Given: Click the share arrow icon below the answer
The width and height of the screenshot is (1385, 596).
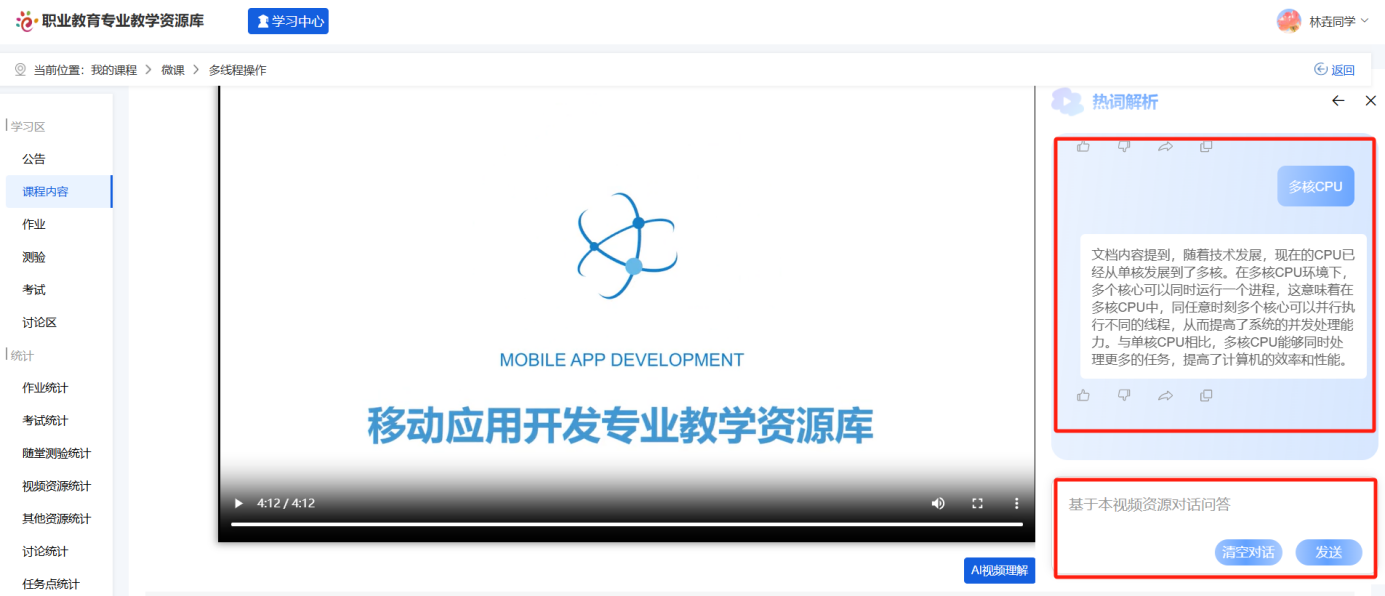Looking at the screenshot, I should click(x=1165, y=395).
